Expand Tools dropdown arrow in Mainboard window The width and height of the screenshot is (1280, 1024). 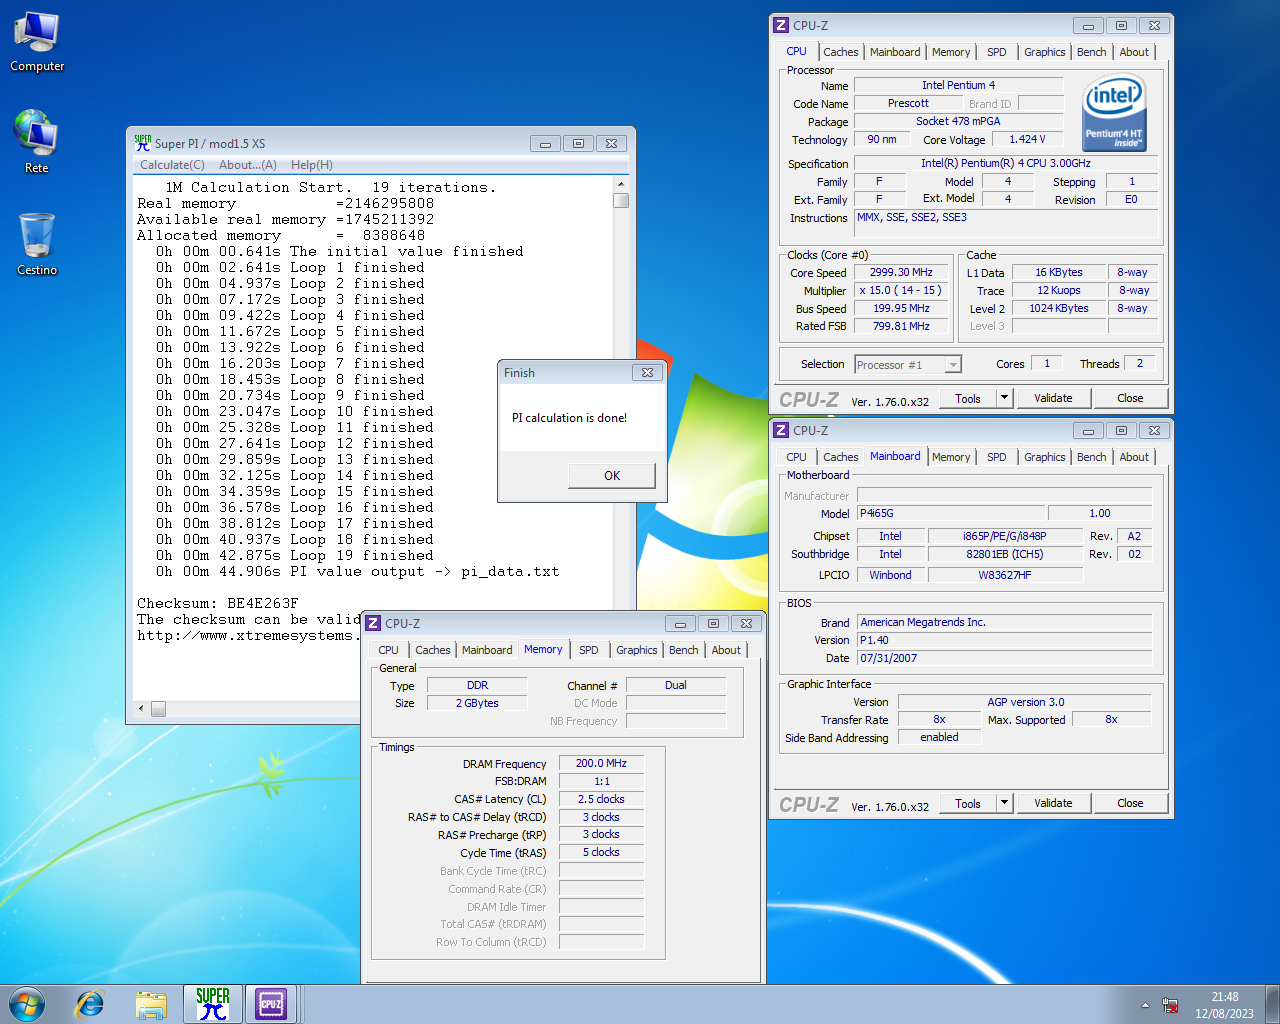coord(1004,803)
